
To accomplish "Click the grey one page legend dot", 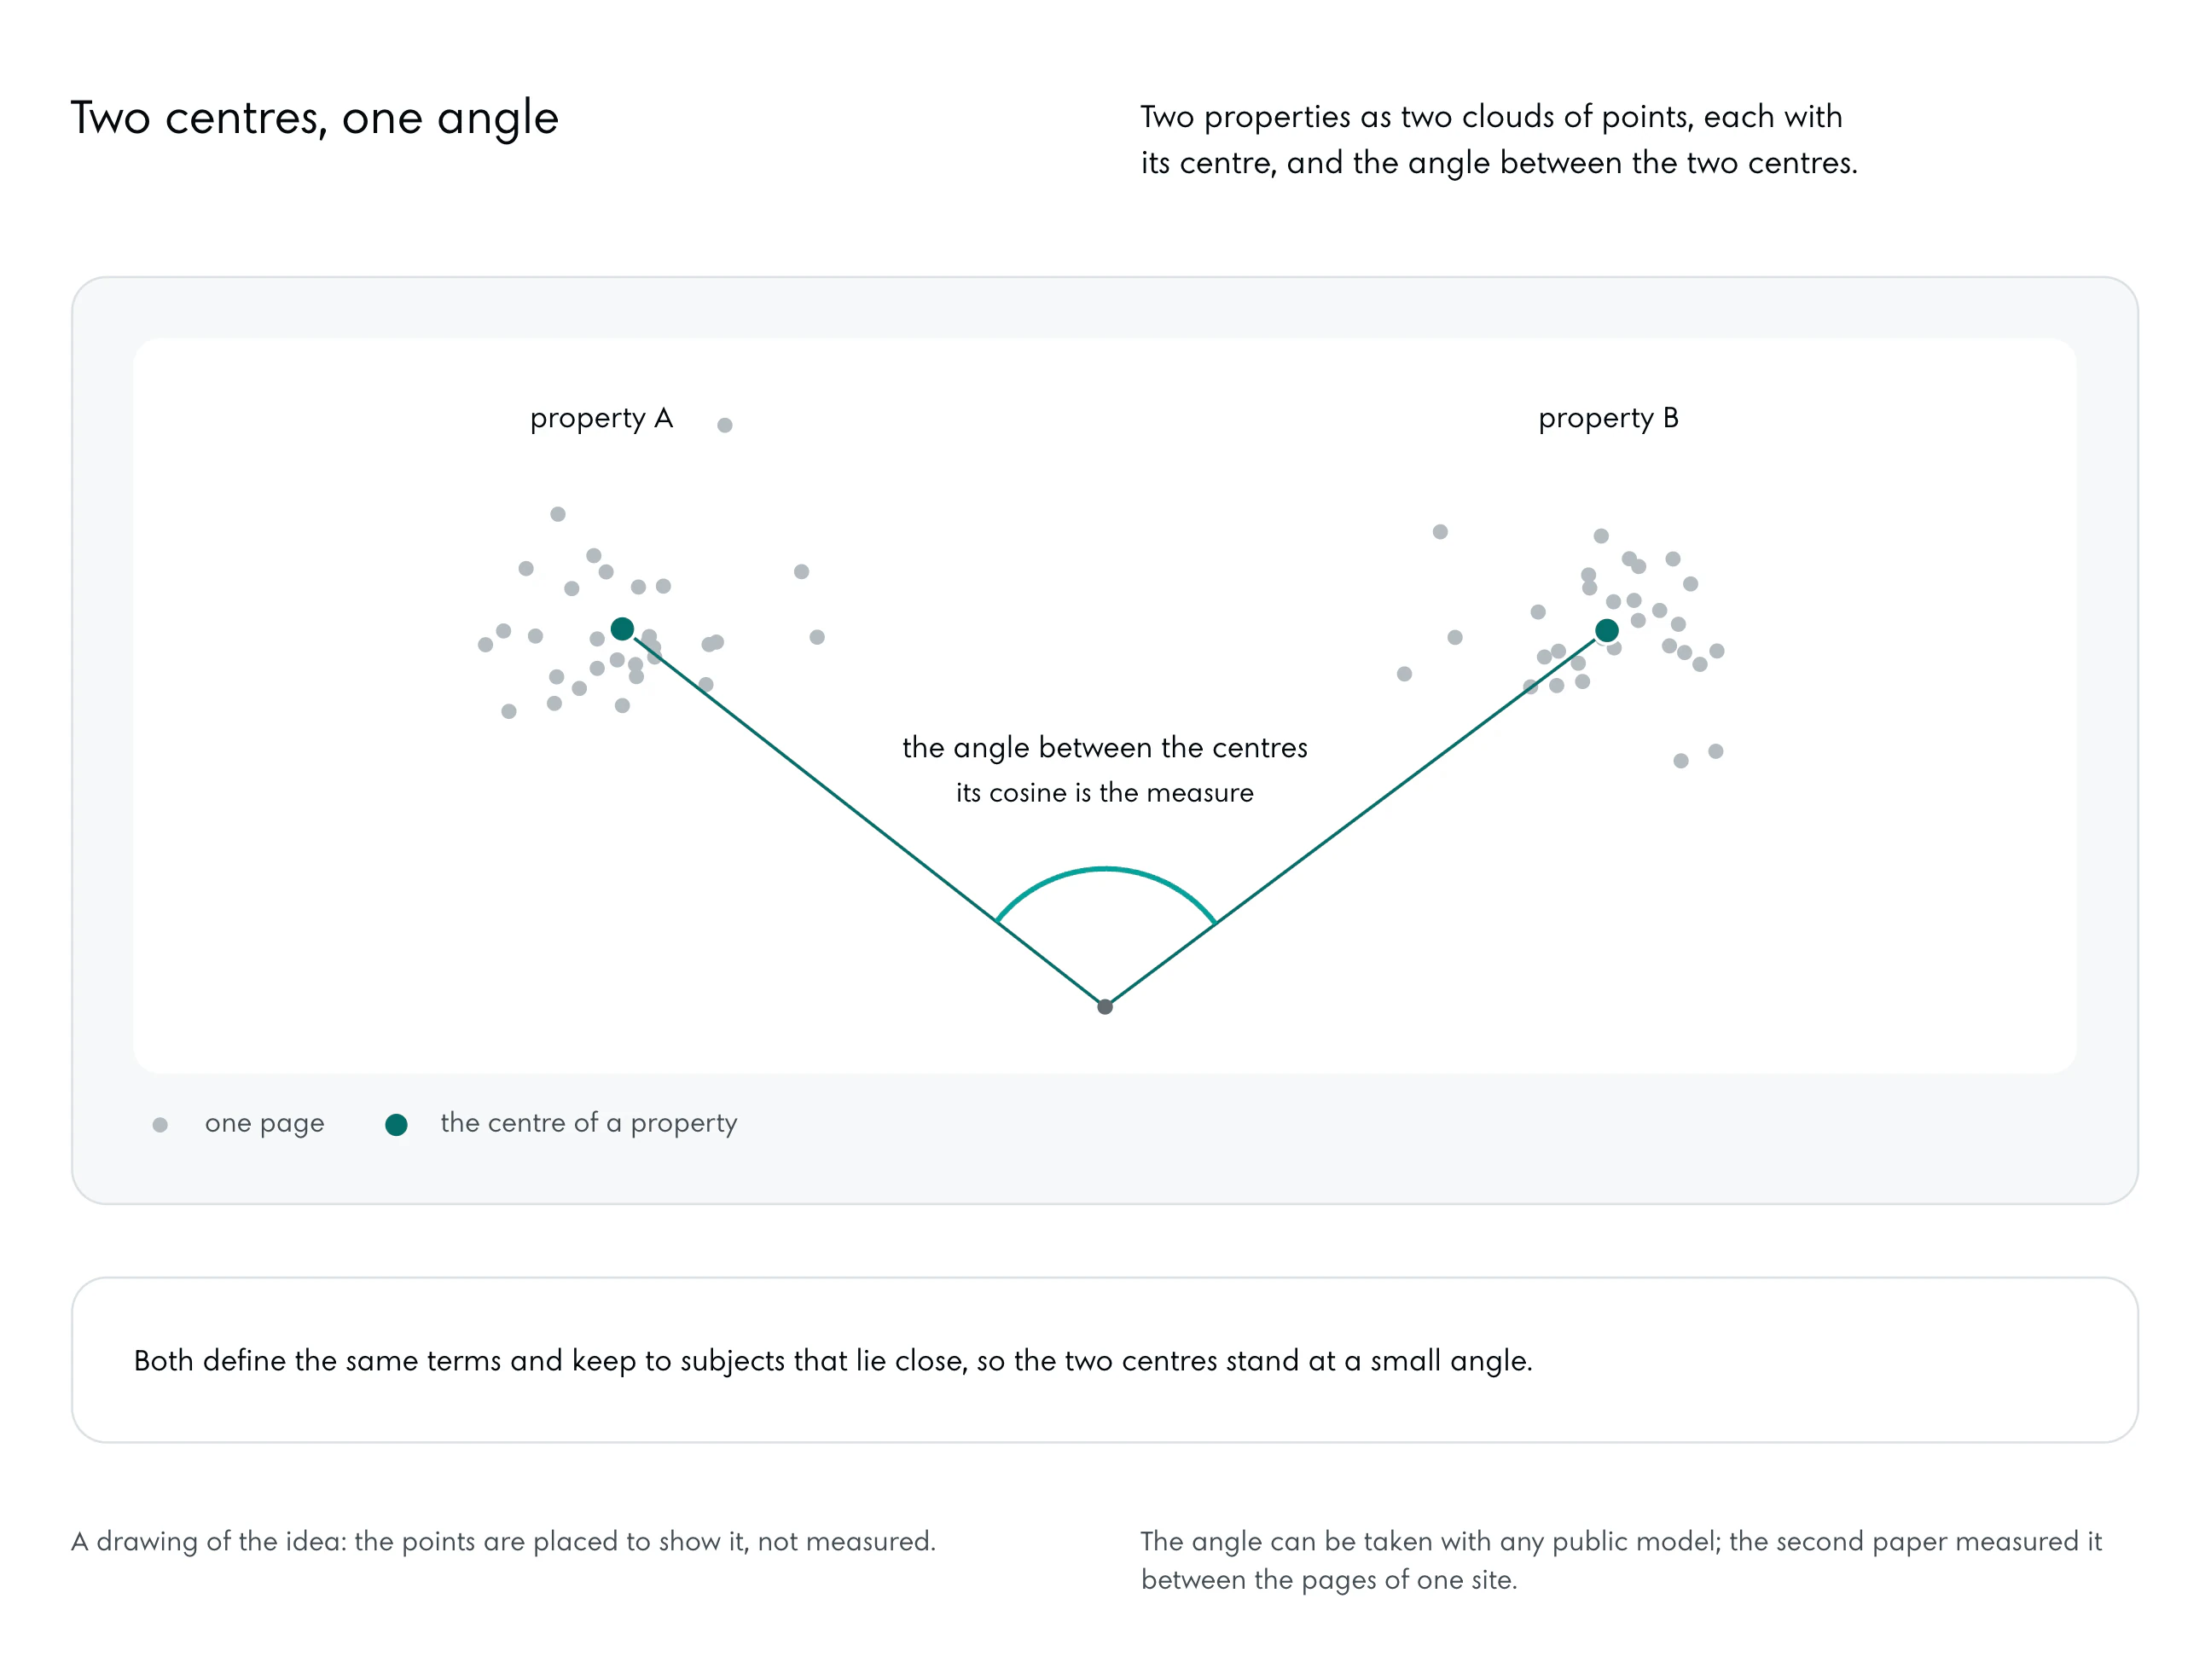I will (x=160, y=1125).
